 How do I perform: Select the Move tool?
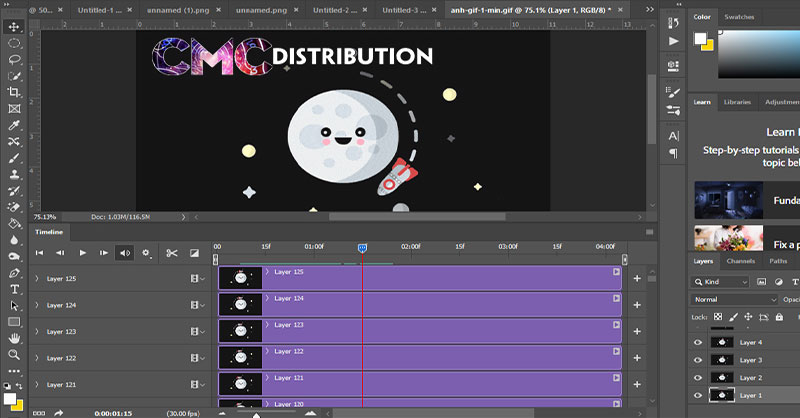click(14, 28)
